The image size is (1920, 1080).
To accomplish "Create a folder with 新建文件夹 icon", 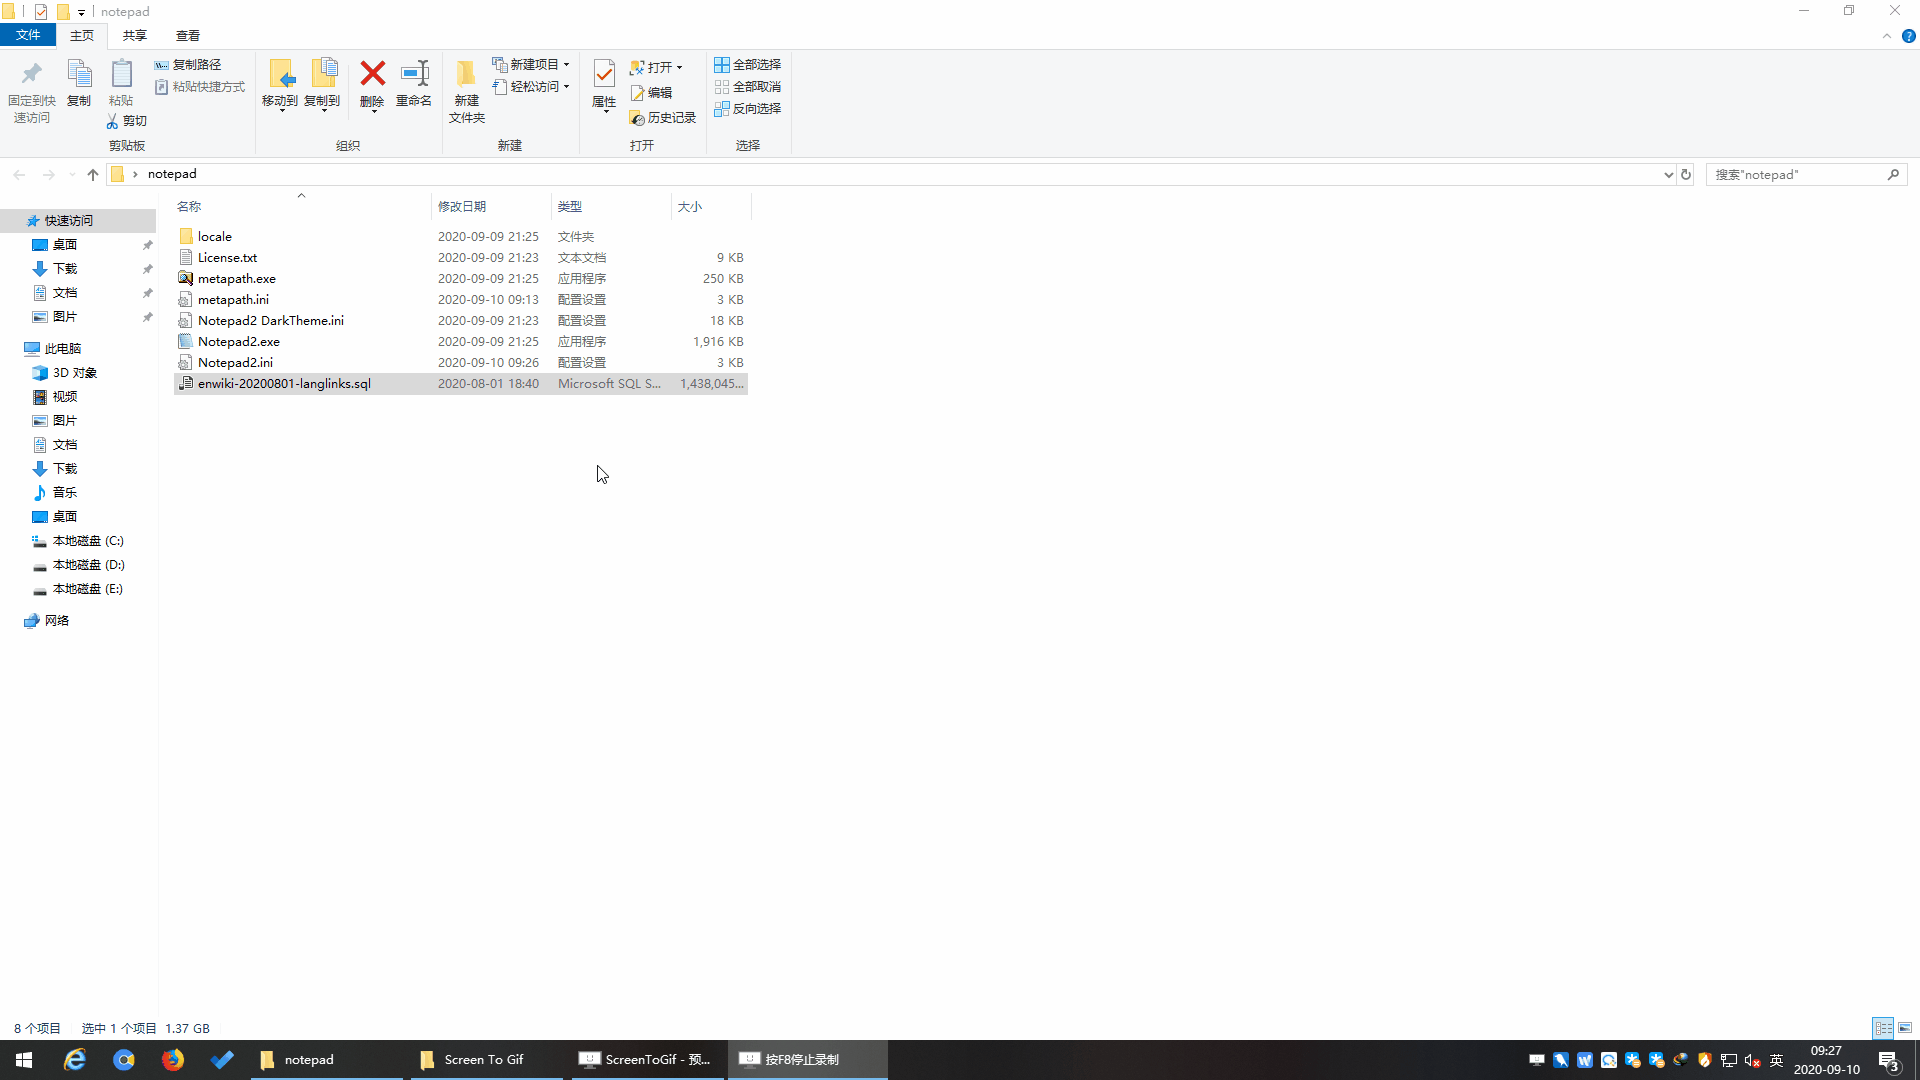I will point(466,88).
